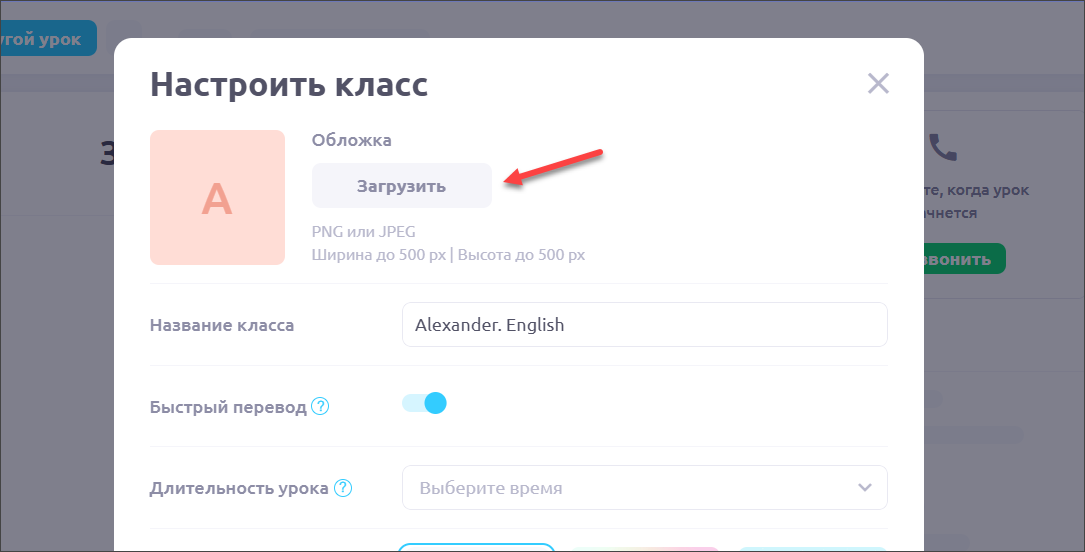Click the Настроить класс heading

pyautogui.click(x=289, y=84)
